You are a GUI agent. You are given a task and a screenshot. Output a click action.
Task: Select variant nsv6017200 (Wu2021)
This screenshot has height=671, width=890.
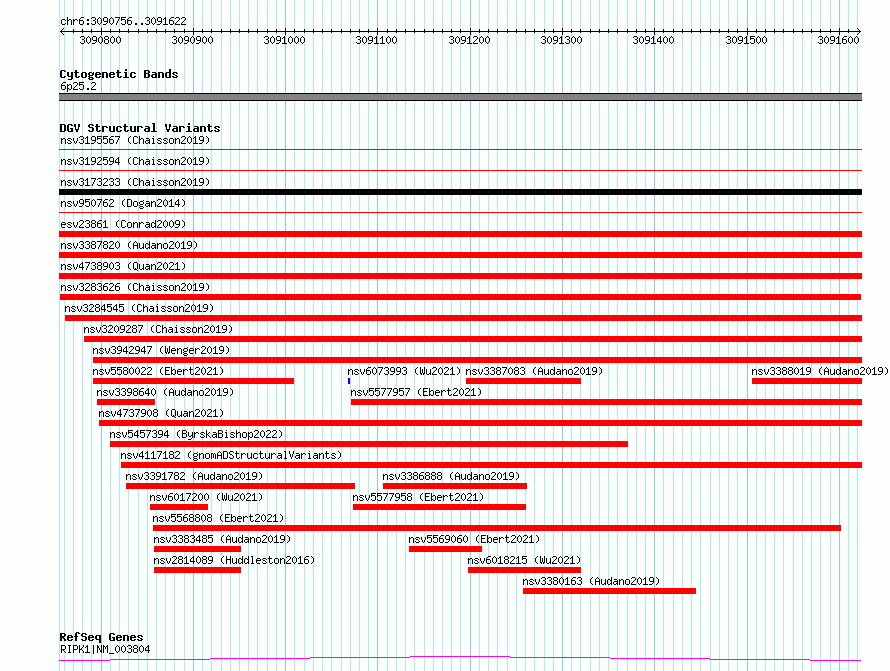207,497
